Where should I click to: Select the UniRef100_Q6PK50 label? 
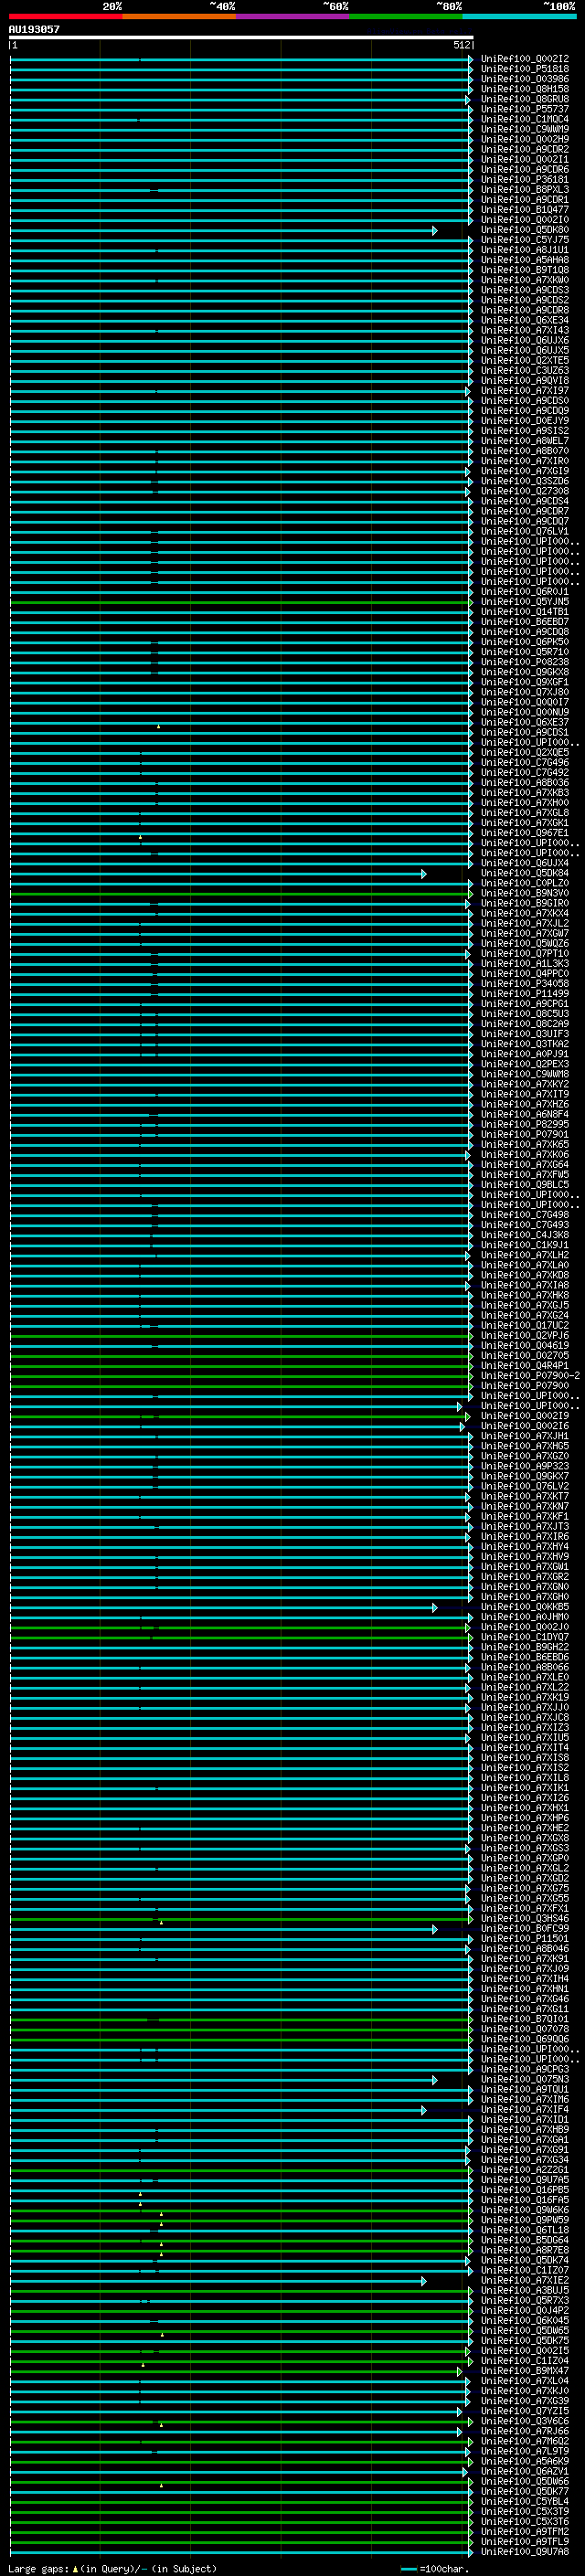pos(525,642)
